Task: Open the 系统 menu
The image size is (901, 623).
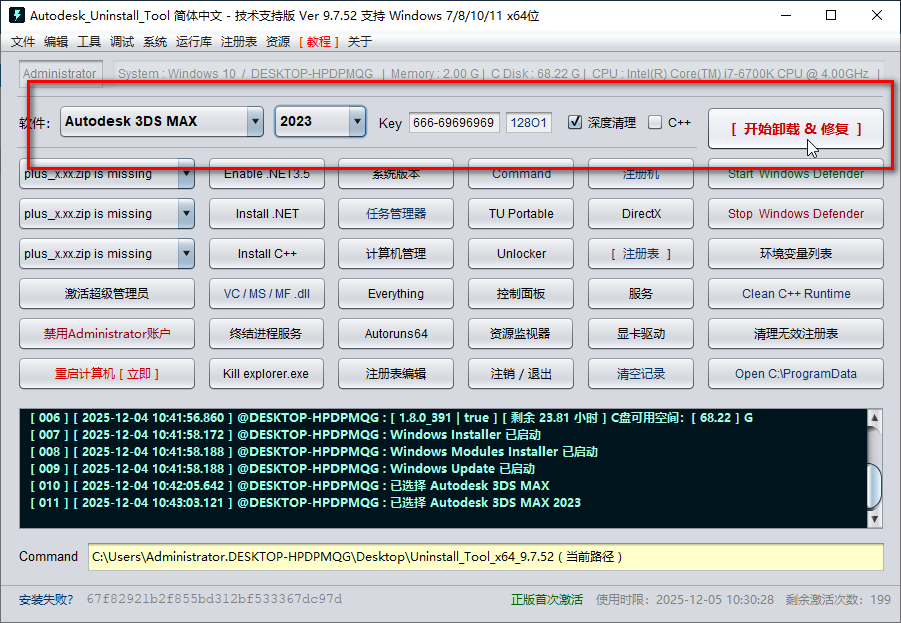Action: pos(155,41)
